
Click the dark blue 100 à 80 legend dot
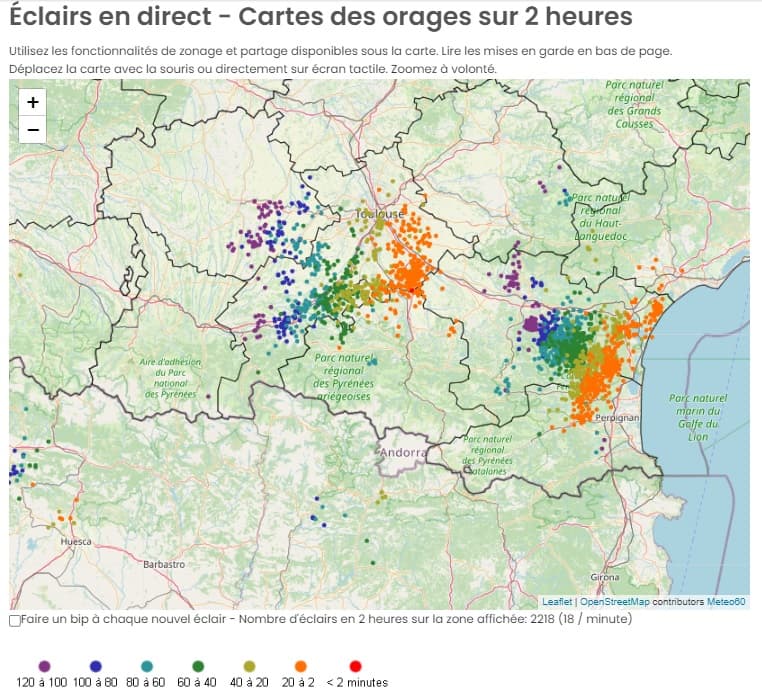96,666
